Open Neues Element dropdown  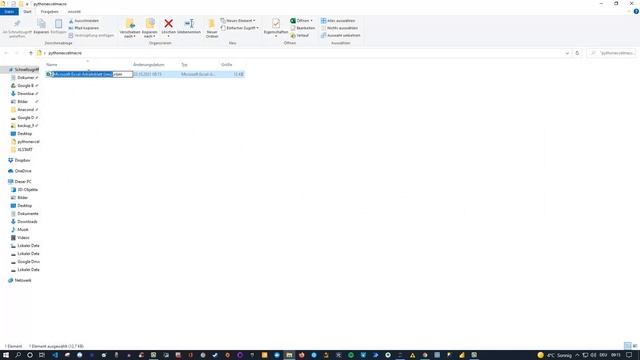[x=238, y=20]
